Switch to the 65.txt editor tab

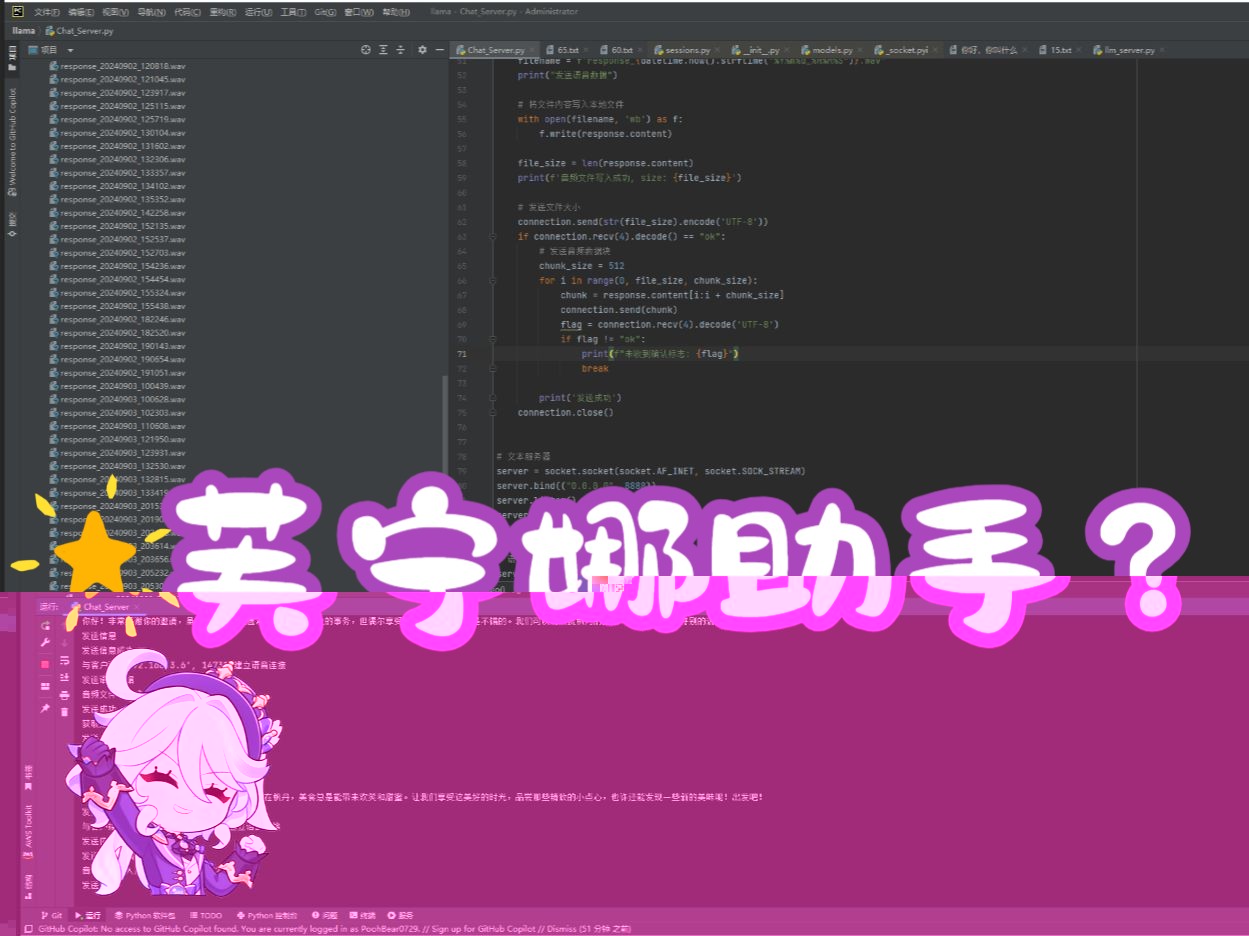click(568, 49)
